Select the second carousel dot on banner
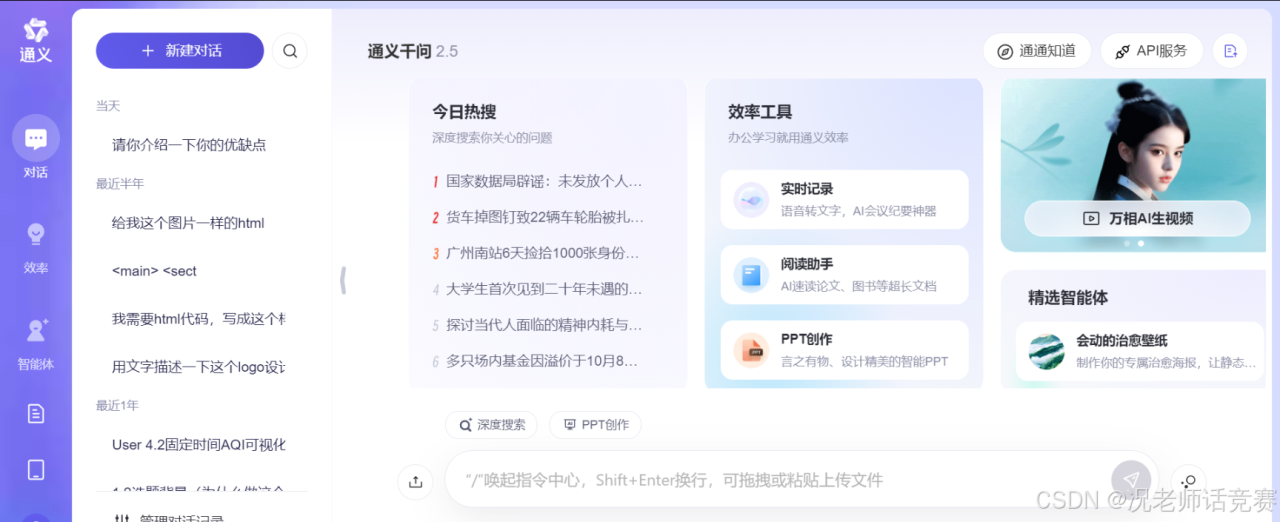Viewport: 1280px width, 522px height. point(1141,243)
